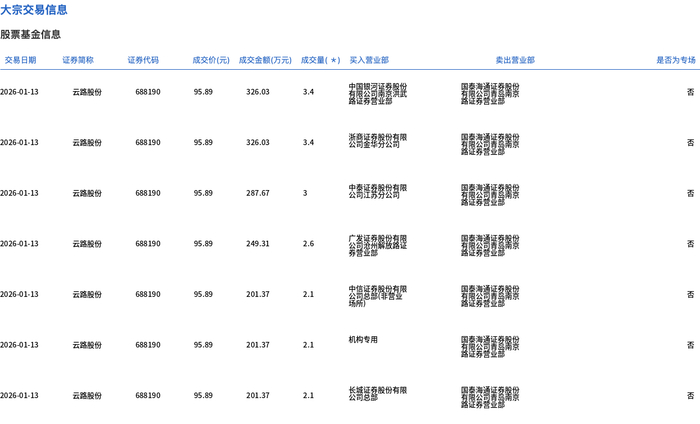Select the 机构专用 buyer cell
The width and height of the screenshot is (700, 424).
pyautogui.click(x=363, y=340)
